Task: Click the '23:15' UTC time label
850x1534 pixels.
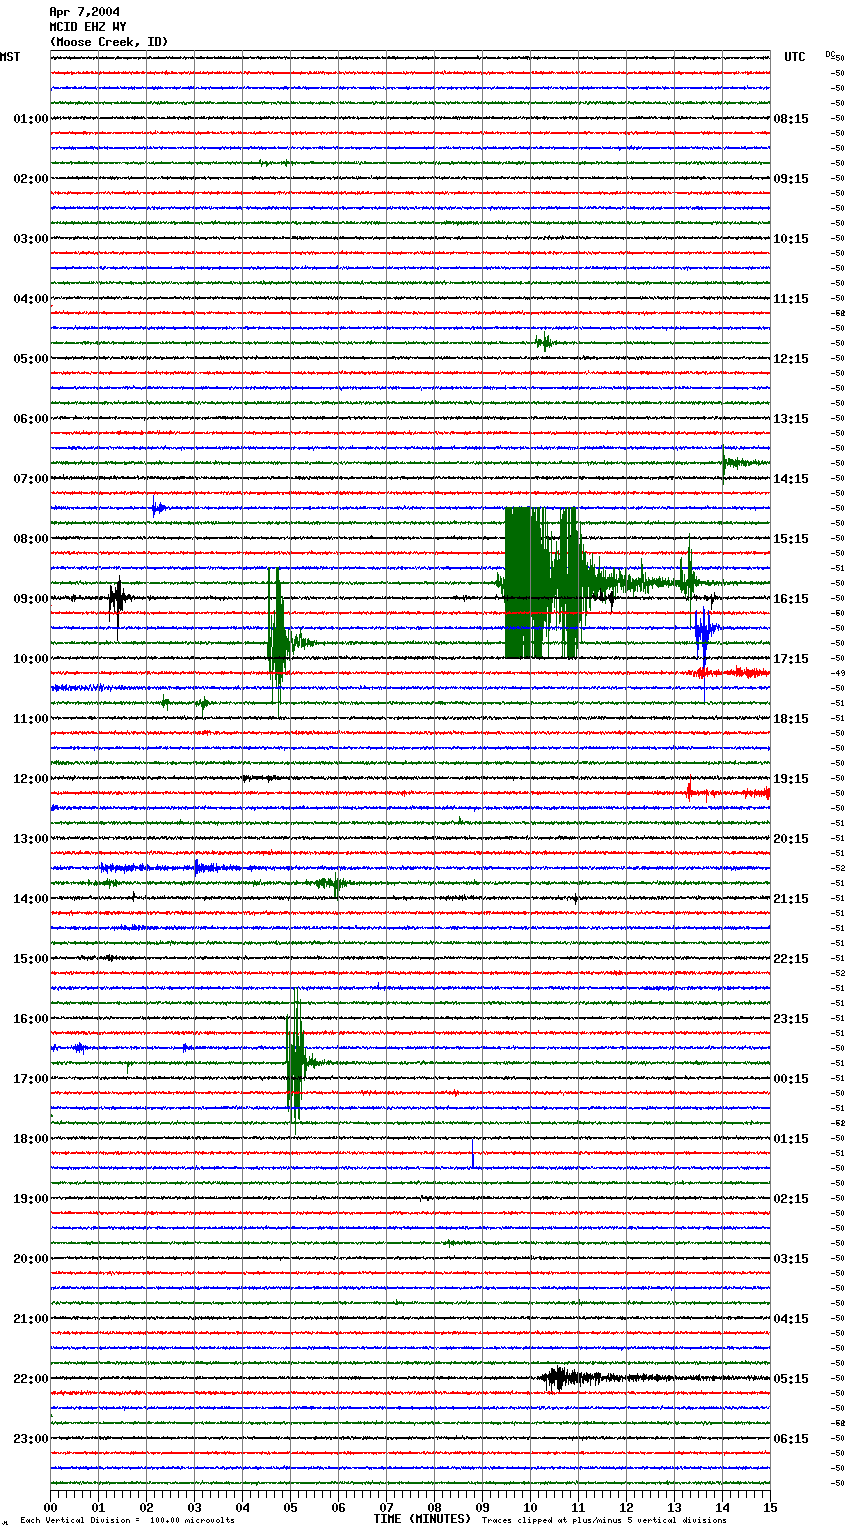Action: point(791,1019)
